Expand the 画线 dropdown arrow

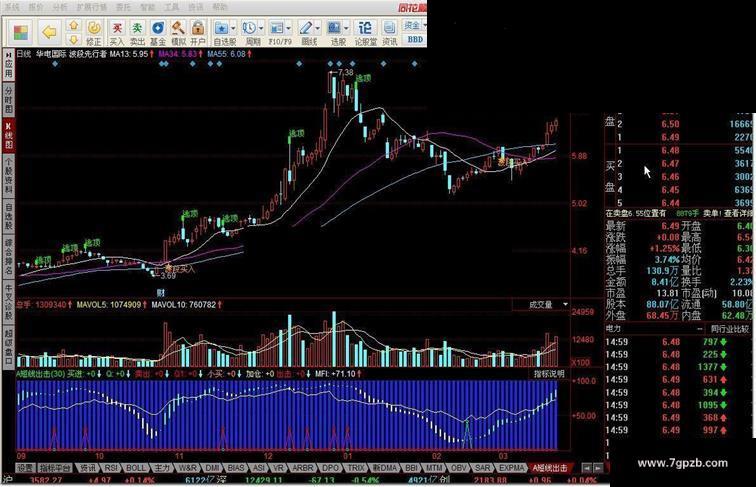coord(317,28)
